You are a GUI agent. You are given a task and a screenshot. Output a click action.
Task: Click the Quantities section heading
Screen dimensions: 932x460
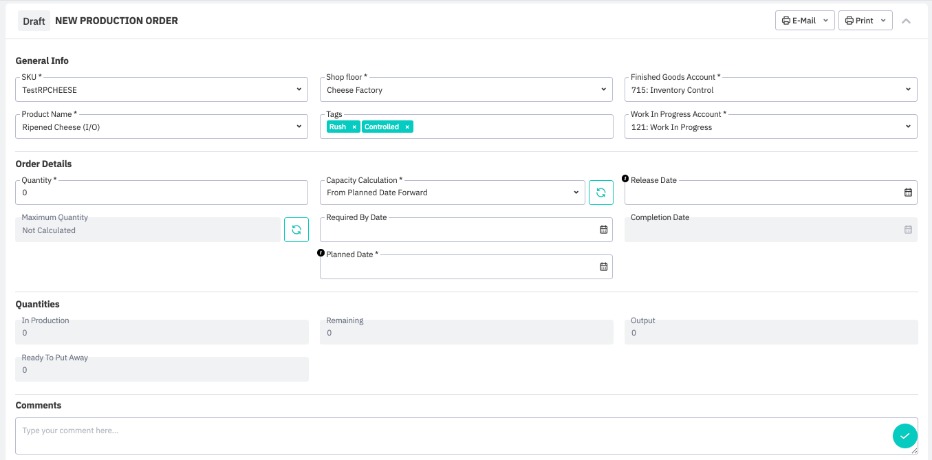[x=37, y=304]
